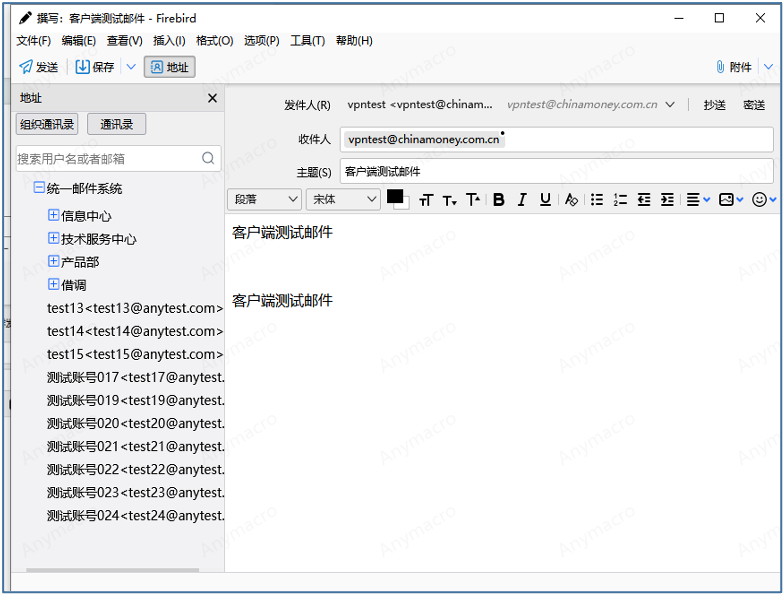The width and height of the screenshot is (783, 595).
Task: Expand the 信息中心 tree node
Action: pos(54,215)
